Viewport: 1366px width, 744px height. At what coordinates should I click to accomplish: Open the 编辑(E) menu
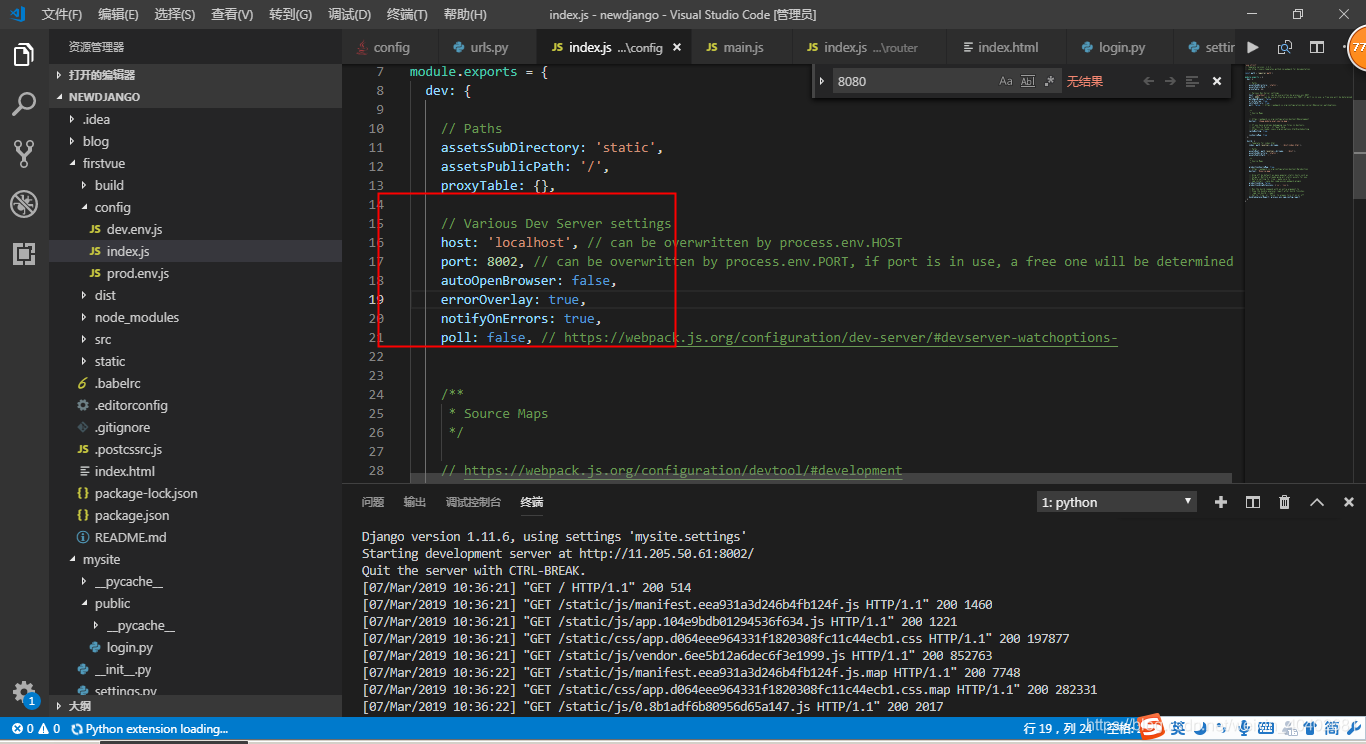pyautogui.click(x=118, y=14)
